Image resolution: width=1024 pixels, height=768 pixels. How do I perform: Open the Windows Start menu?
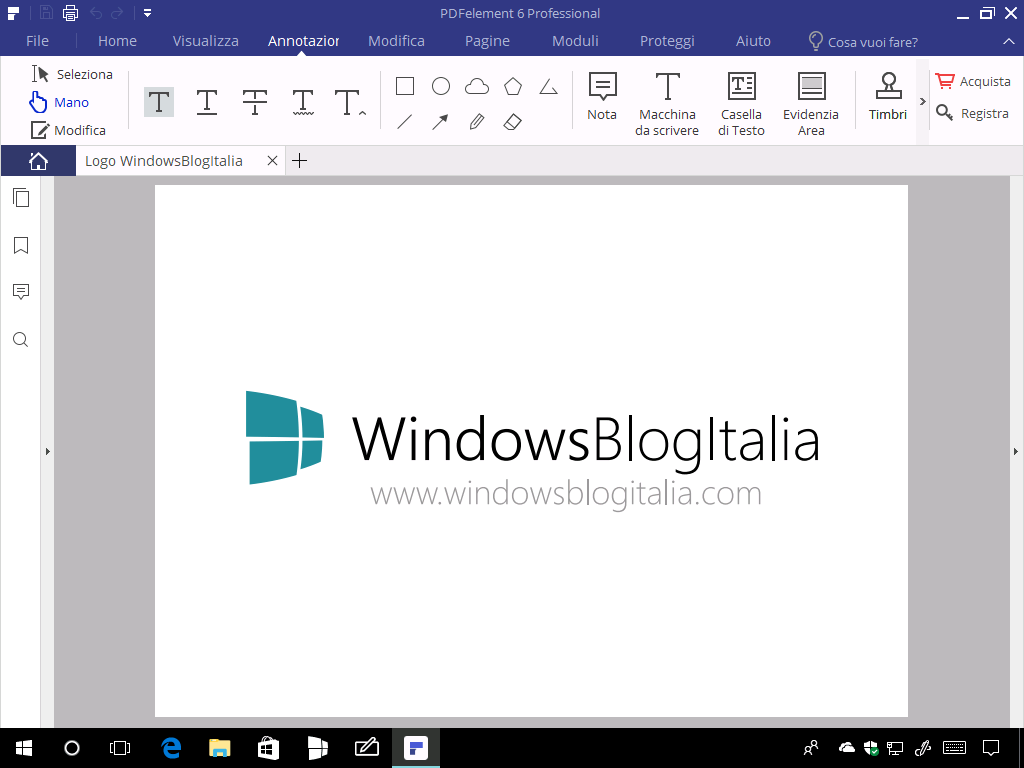pyautogui.click(x=24, y=748)
